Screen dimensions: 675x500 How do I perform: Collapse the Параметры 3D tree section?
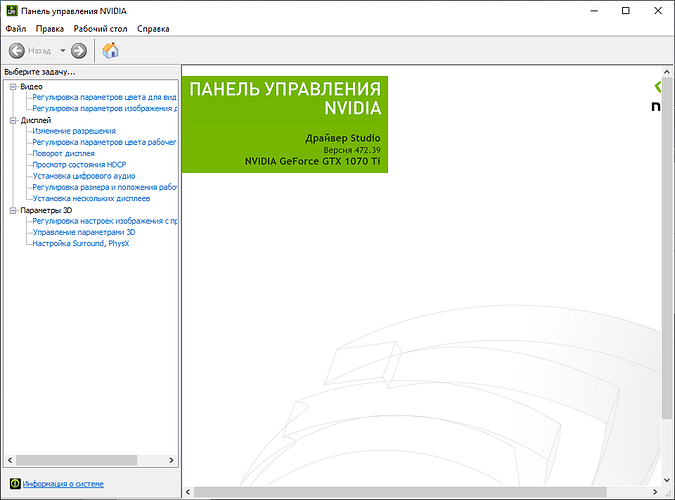13,210
